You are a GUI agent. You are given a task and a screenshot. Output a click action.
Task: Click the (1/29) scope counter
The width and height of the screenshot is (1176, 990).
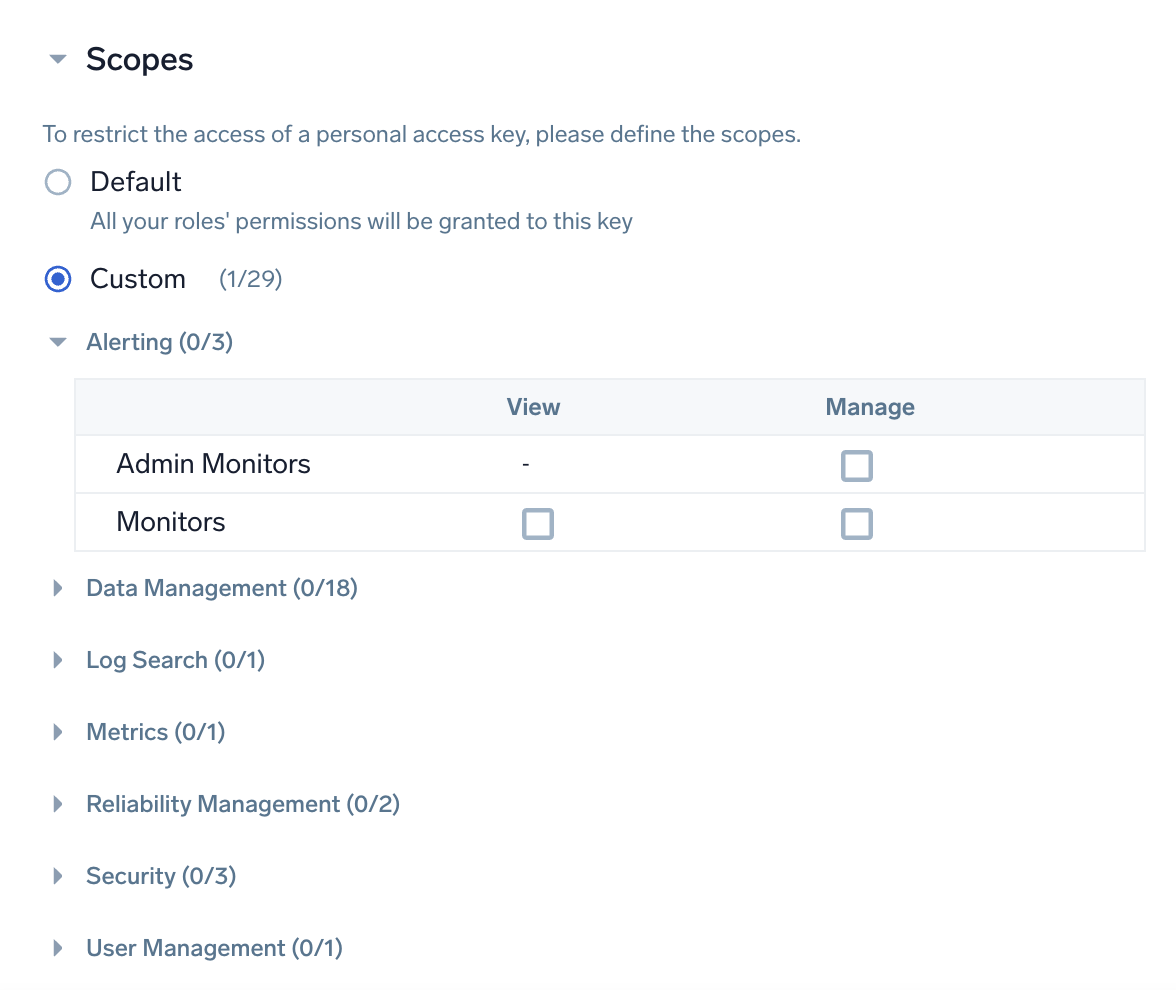click(x=250, y=279)
